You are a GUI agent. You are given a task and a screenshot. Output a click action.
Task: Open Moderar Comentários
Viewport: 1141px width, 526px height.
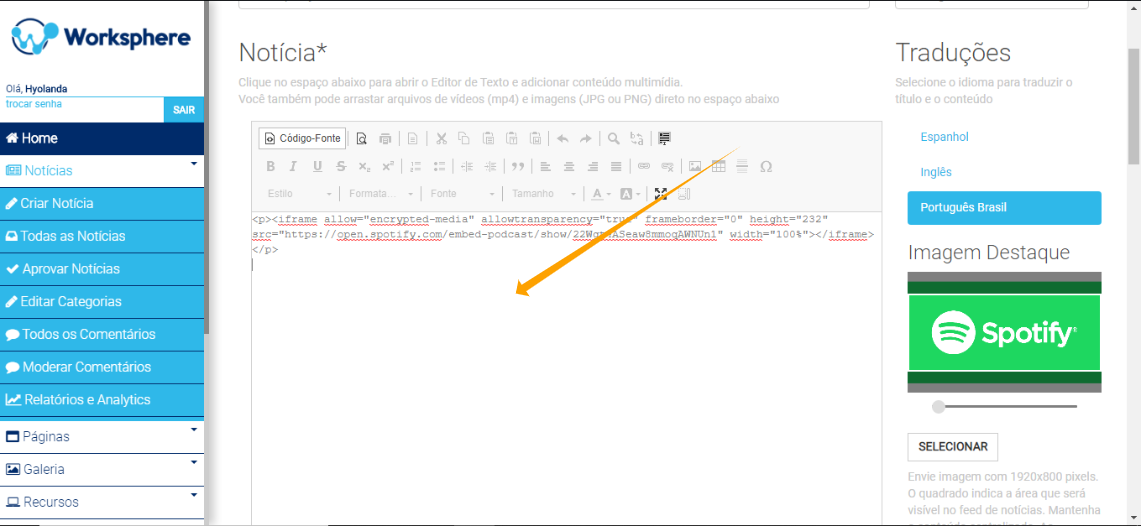(x=102, y=367)
